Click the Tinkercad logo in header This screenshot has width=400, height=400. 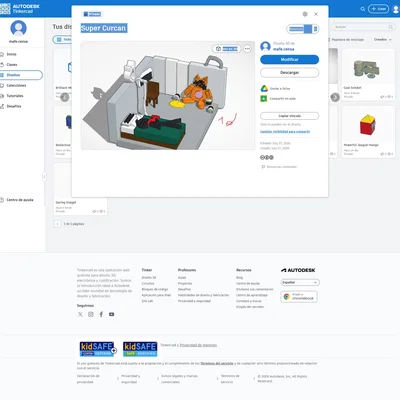(x=20, y=8)
